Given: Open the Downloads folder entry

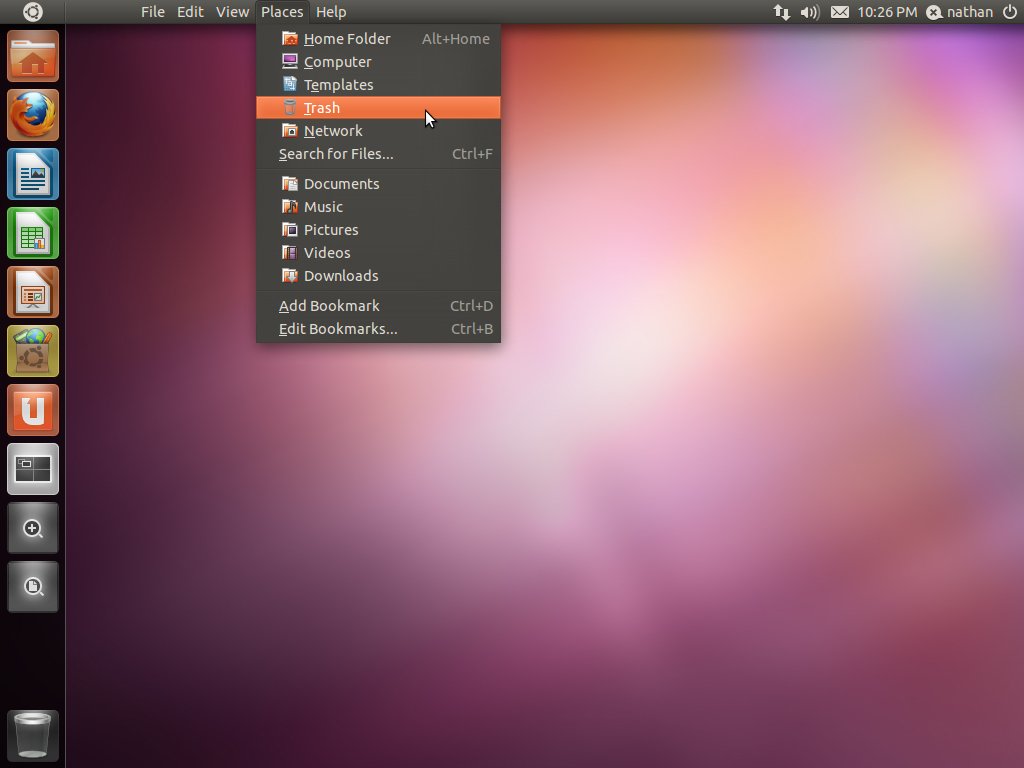Looking at the screenshot, I should [343, 275].
